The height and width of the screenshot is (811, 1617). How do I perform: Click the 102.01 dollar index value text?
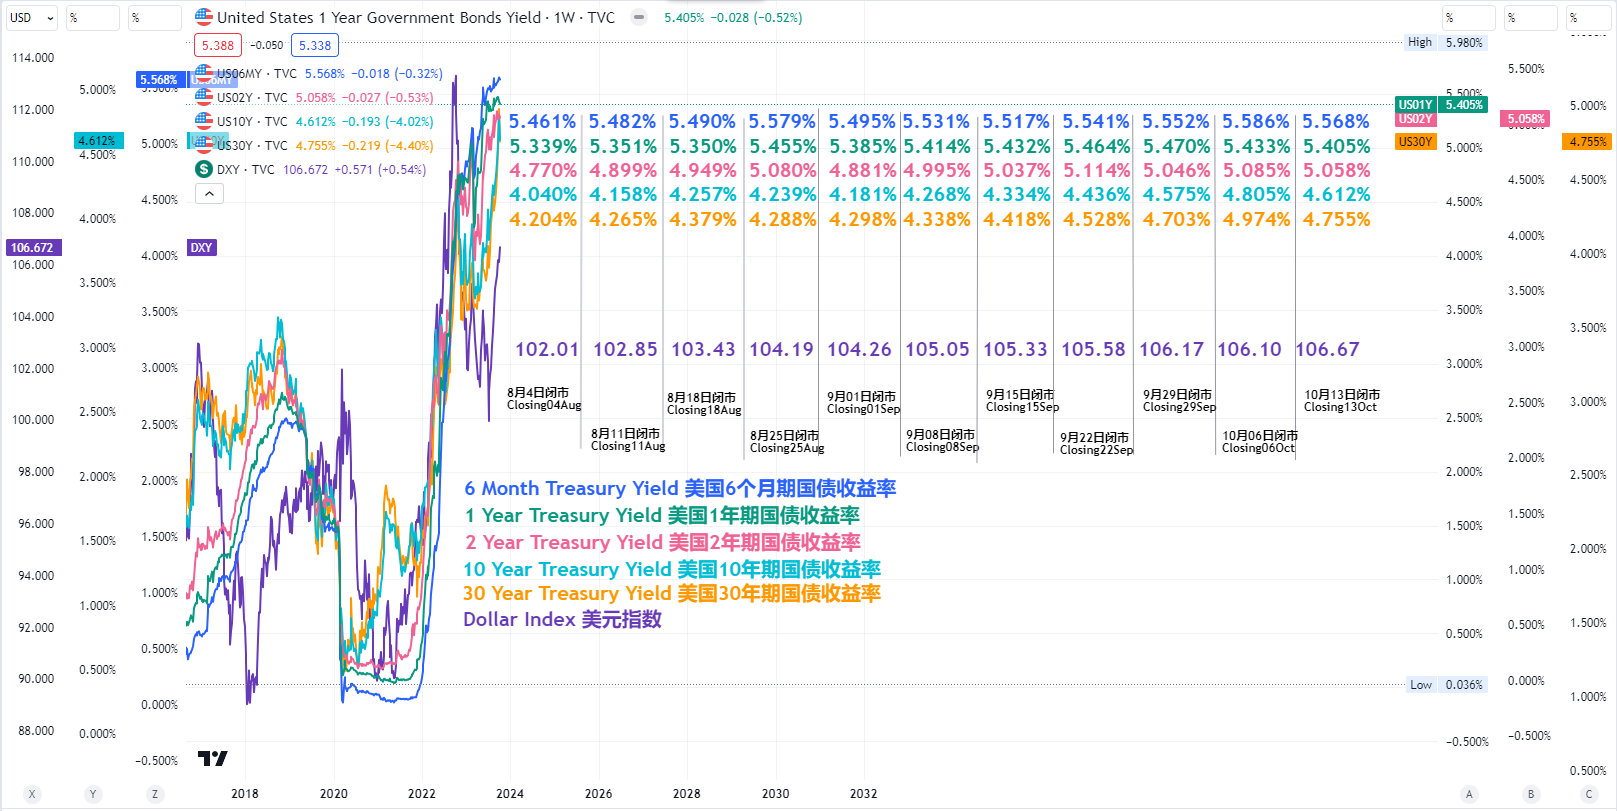(x=547, y=349)
